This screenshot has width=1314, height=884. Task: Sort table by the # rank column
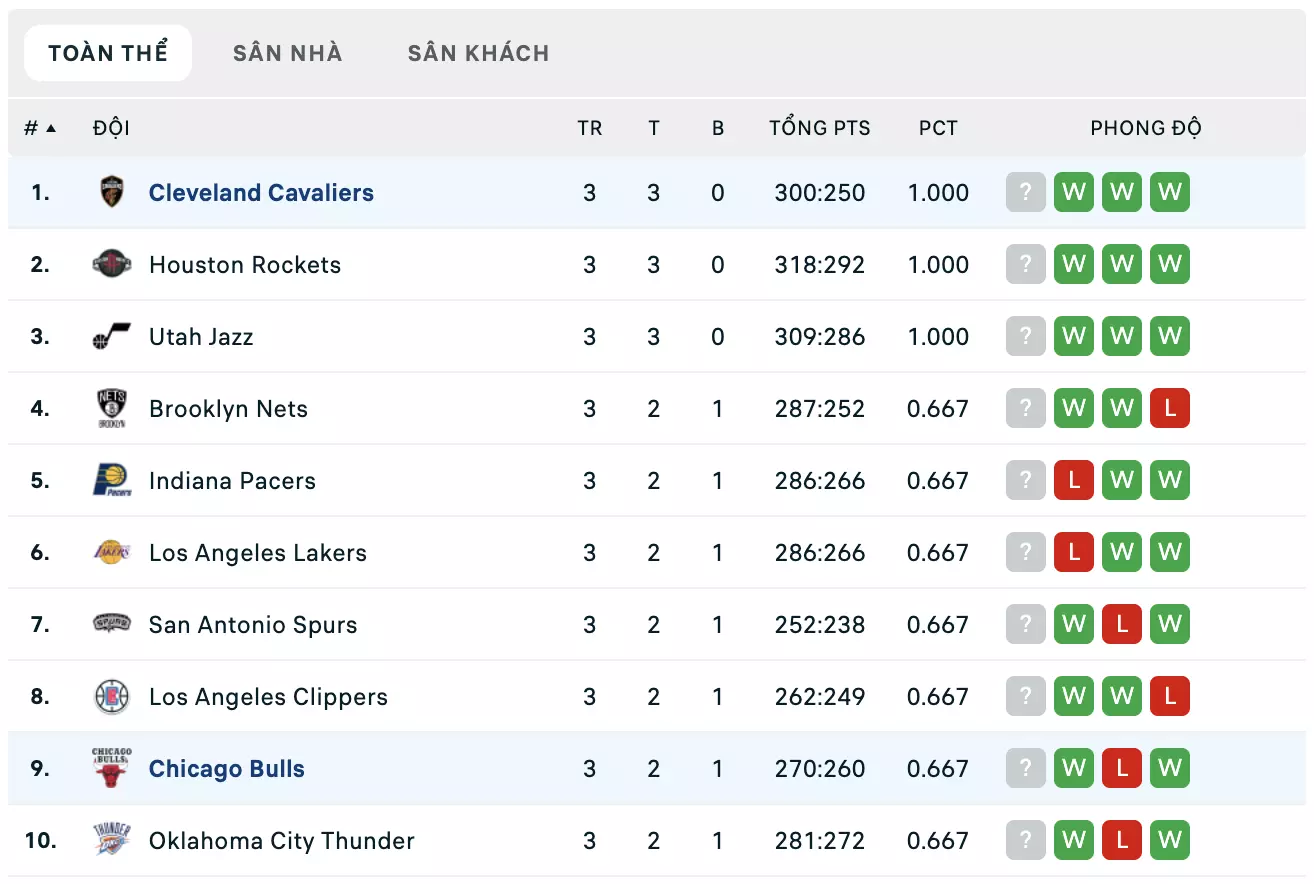pyautogui.click(x=40, y=128)
